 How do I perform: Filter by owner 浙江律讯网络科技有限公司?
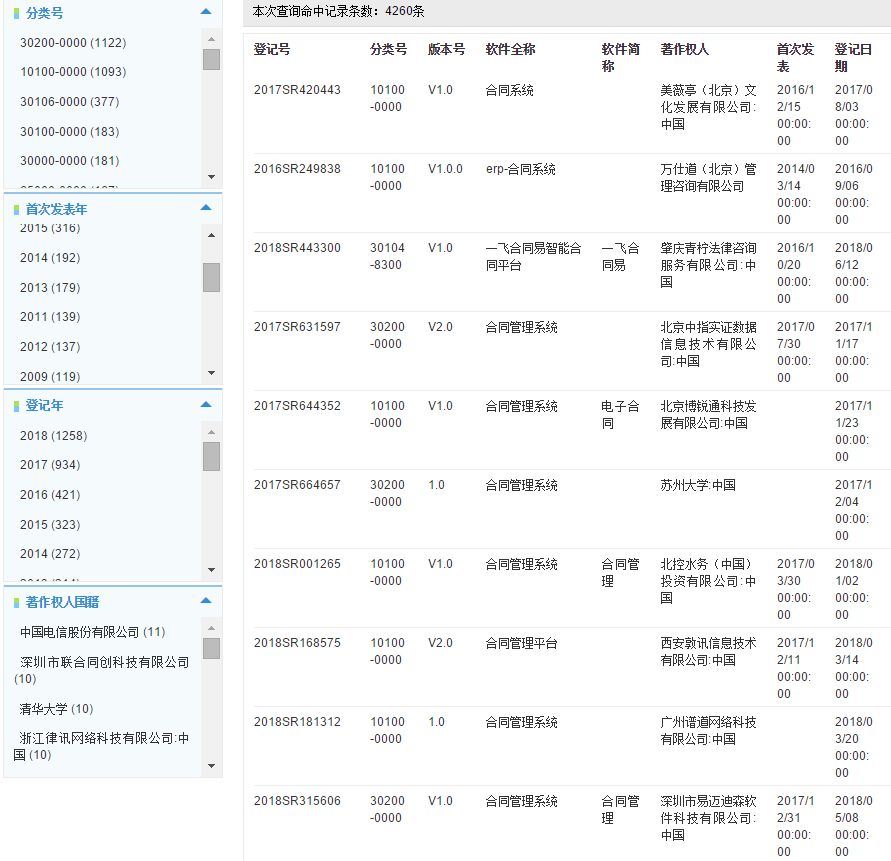click(x=102, y=746)
